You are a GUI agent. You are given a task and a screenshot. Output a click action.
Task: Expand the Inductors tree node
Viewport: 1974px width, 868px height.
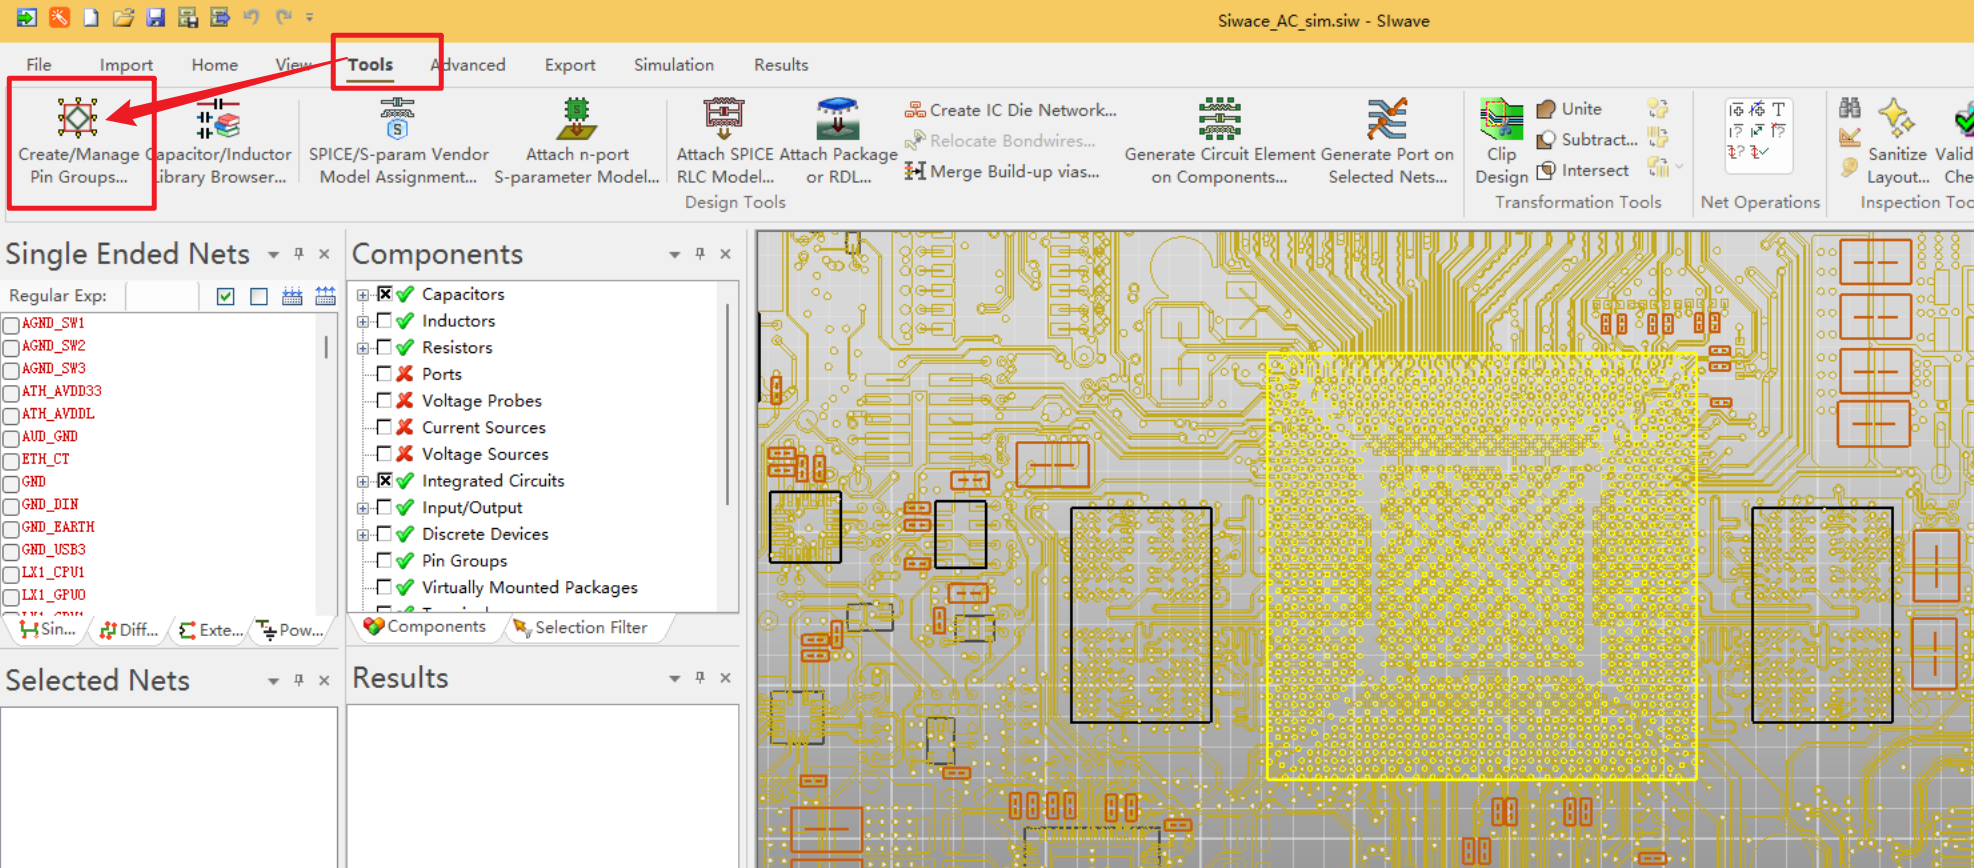coord(363,321)
